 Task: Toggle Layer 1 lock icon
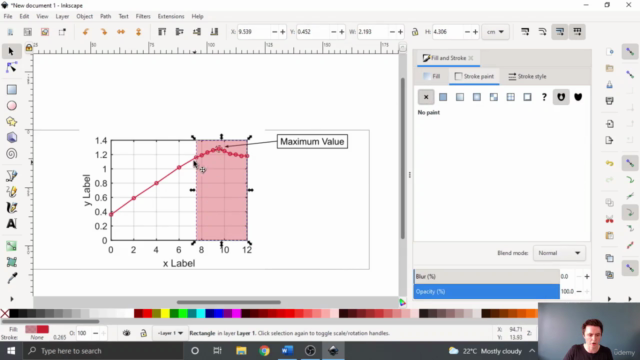coord(143,333)
